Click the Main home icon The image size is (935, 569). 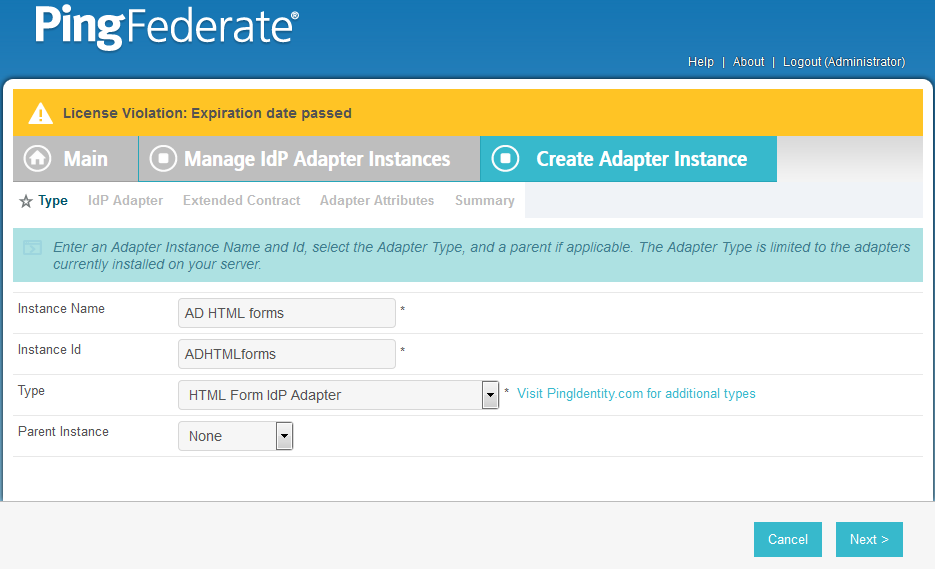pos(38,159)
